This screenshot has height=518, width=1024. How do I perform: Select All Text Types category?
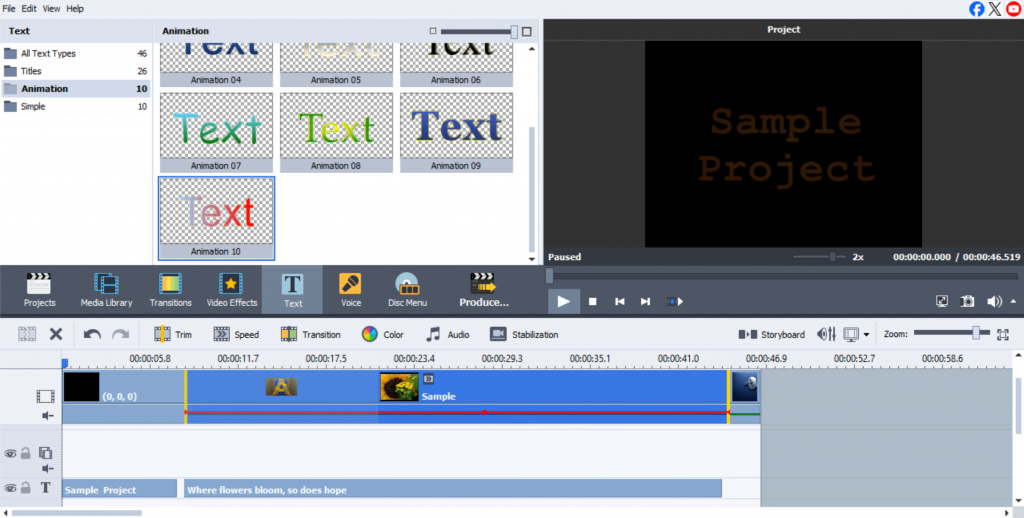[x=76, y=54]
